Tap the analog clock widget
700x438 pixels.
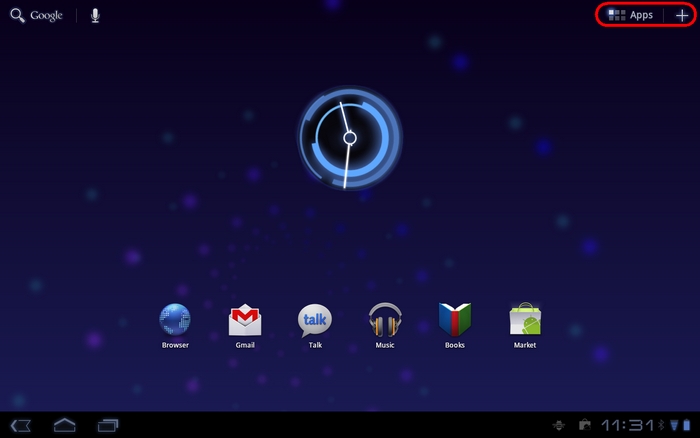pos(350,138)
